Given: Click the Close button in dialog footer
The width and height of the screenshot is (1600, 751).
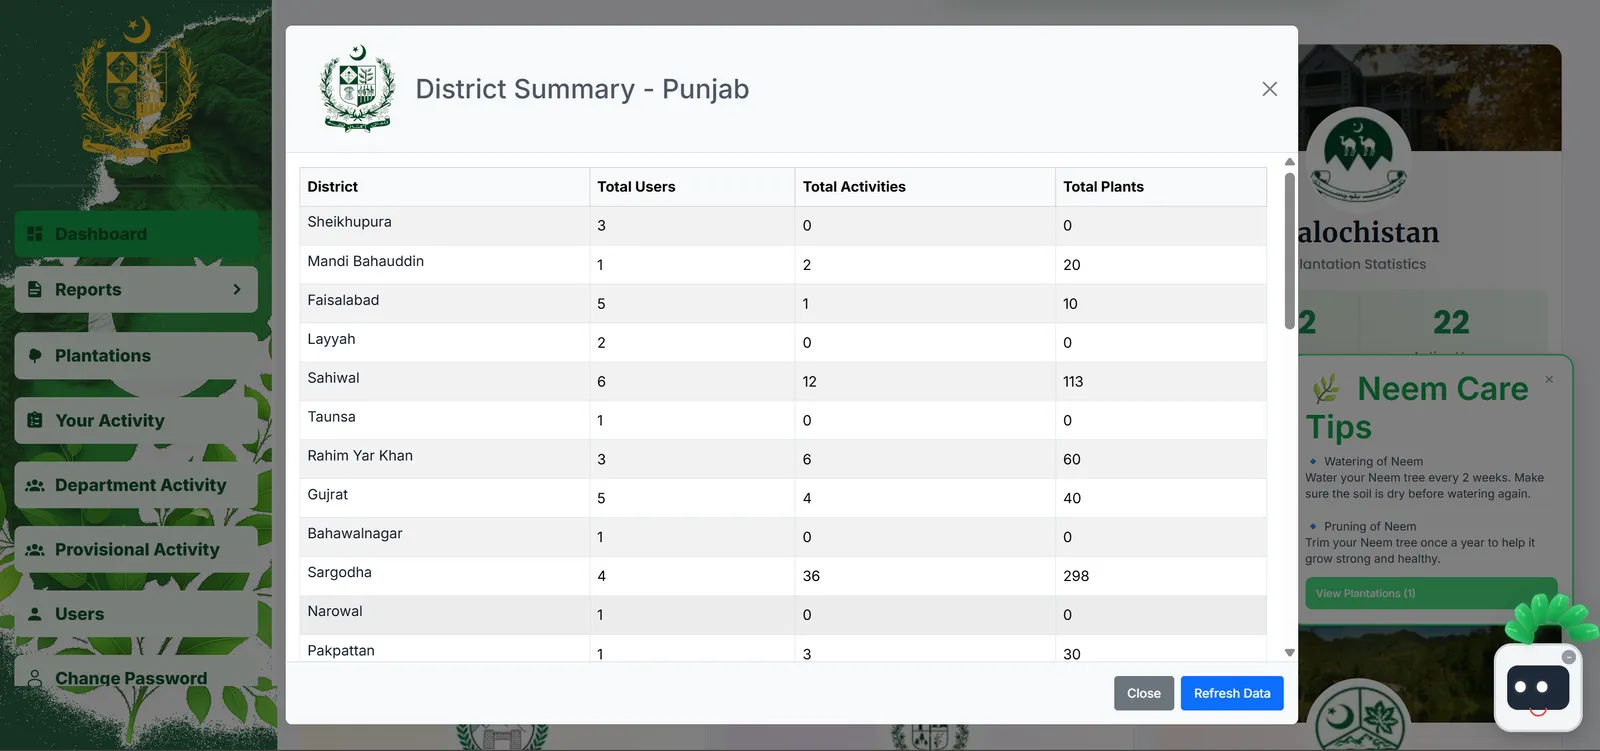Looking at the screenshot, I should pyautogui.click(x=1144, y=693).
